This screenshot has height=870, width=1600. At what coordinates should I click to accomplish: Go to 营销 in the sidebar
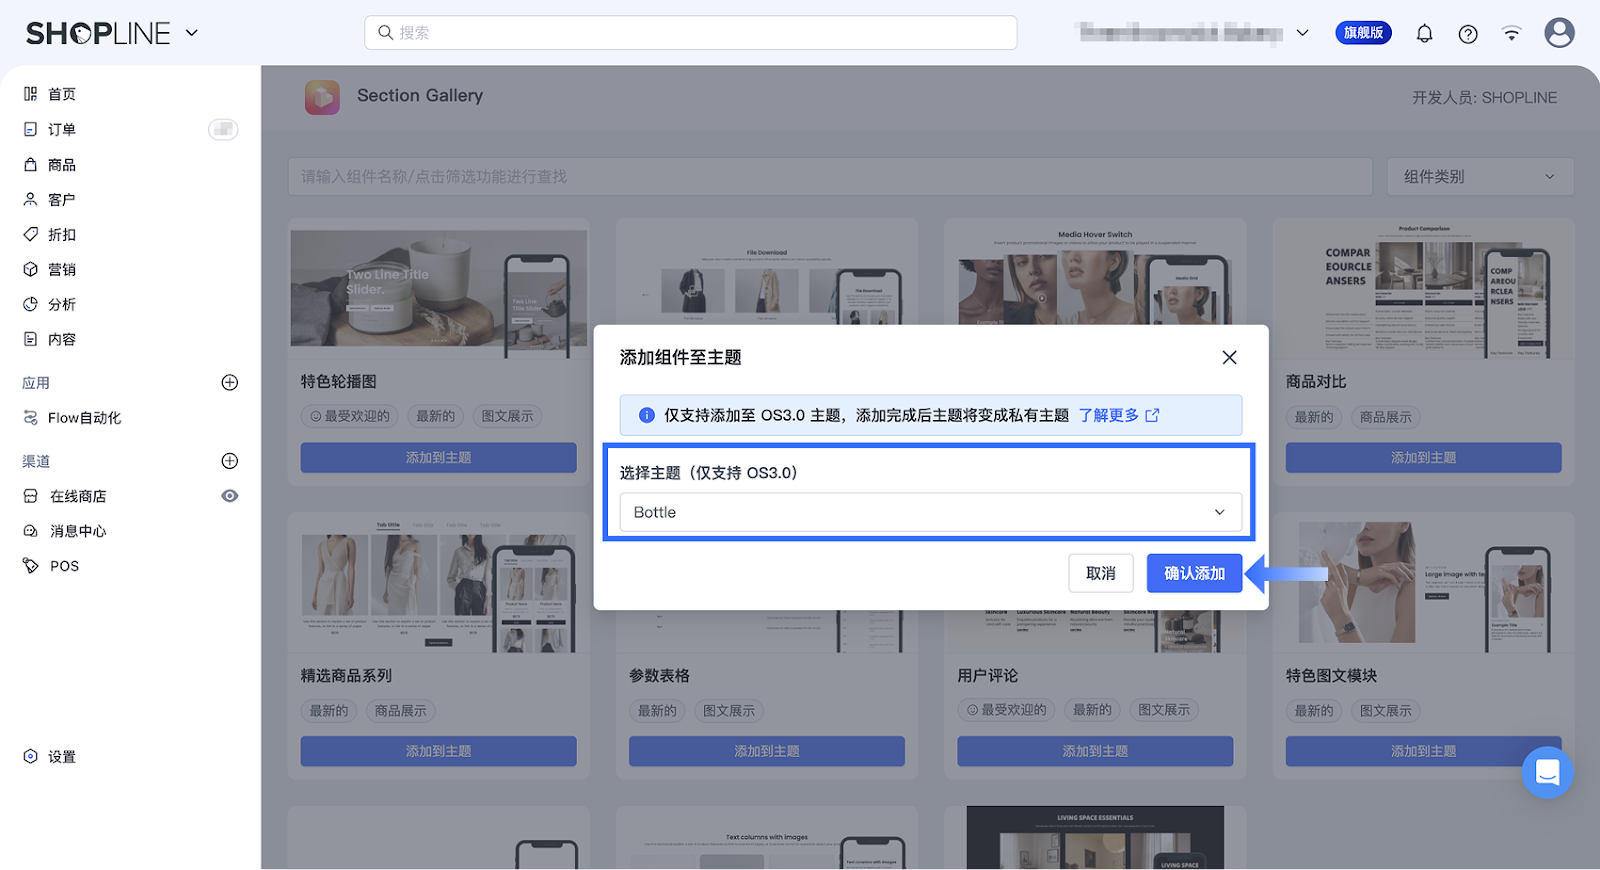click(x=62, y=269)
